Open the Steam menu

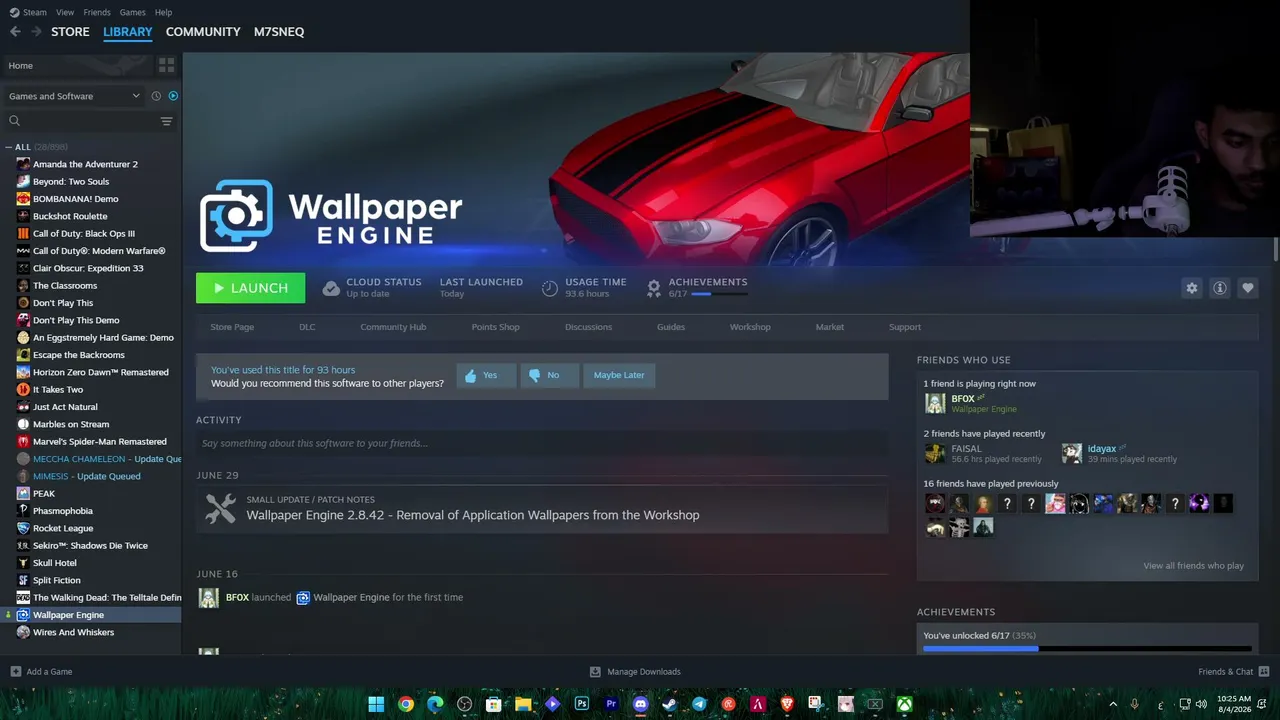(29, 12)
